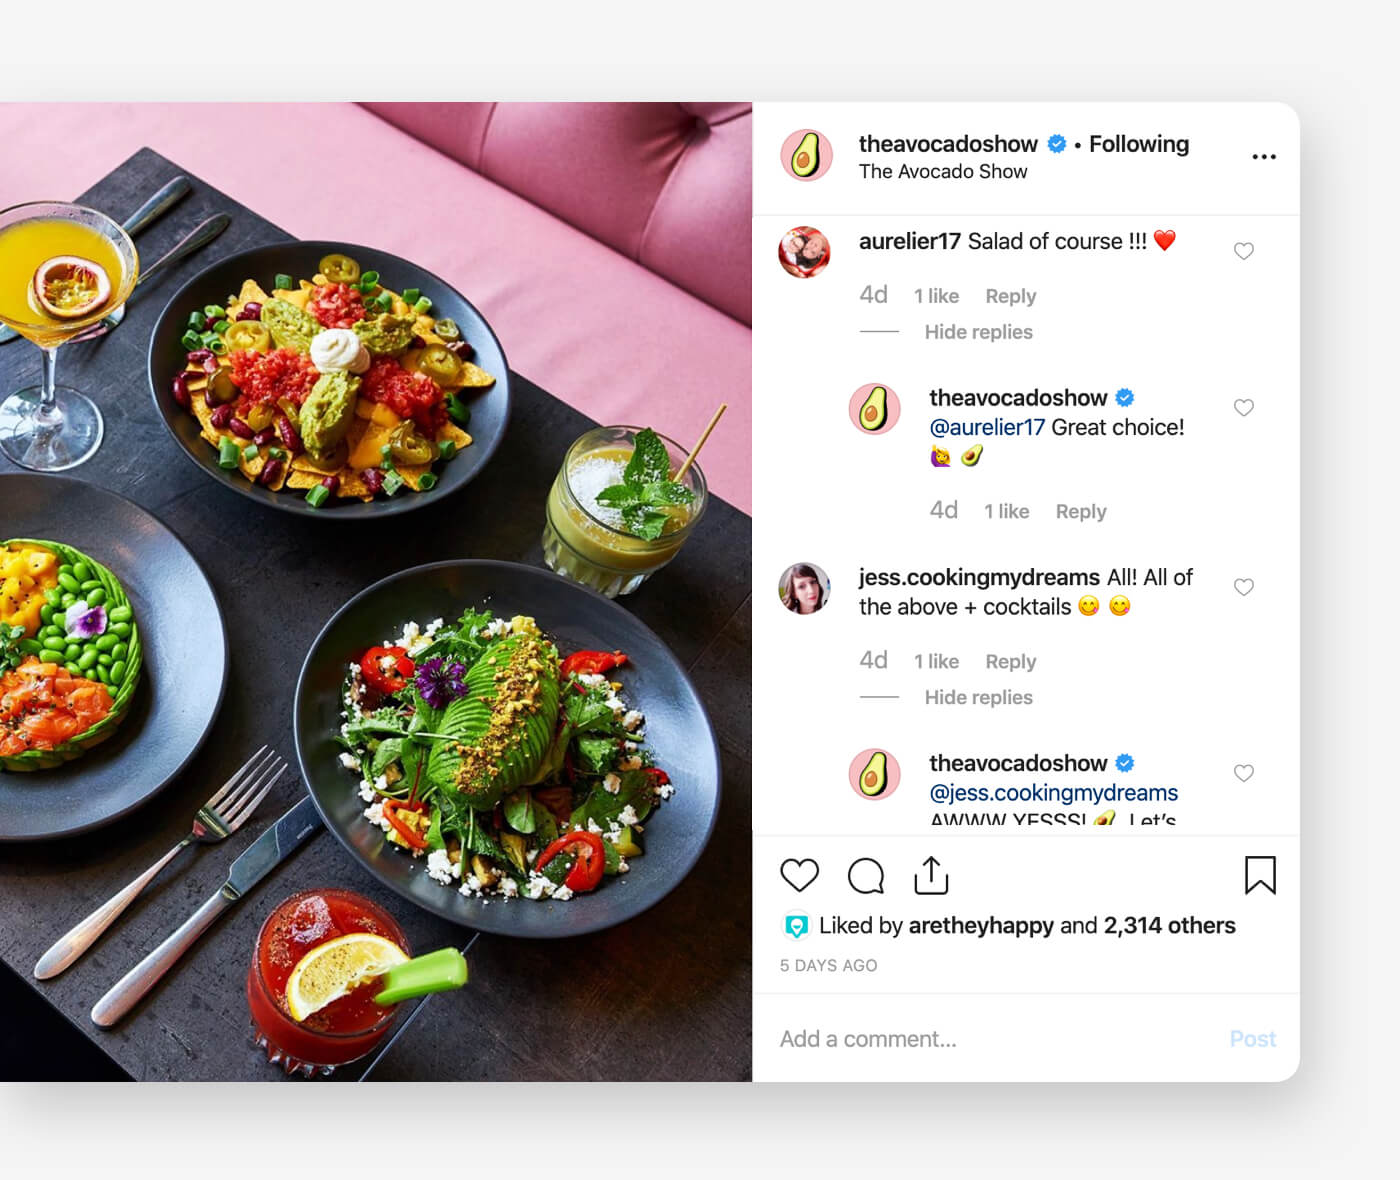Open aurelier17's profile picture
1400x1180 pixels.
pyautogui.click(x=805, y=252)
